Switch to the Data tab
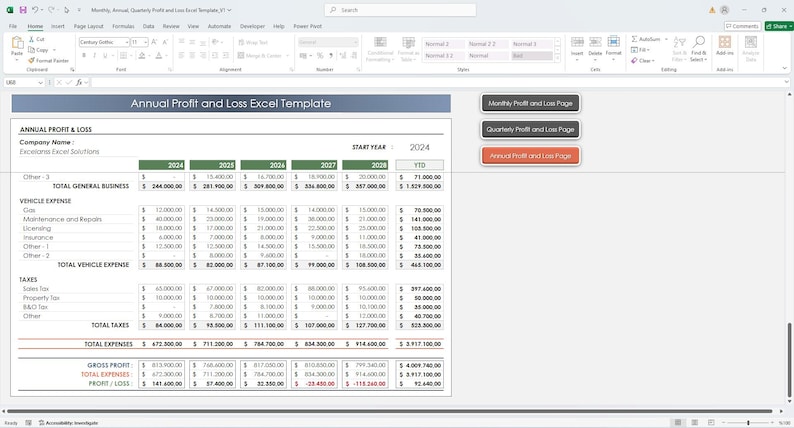 [x=148, y=26]
